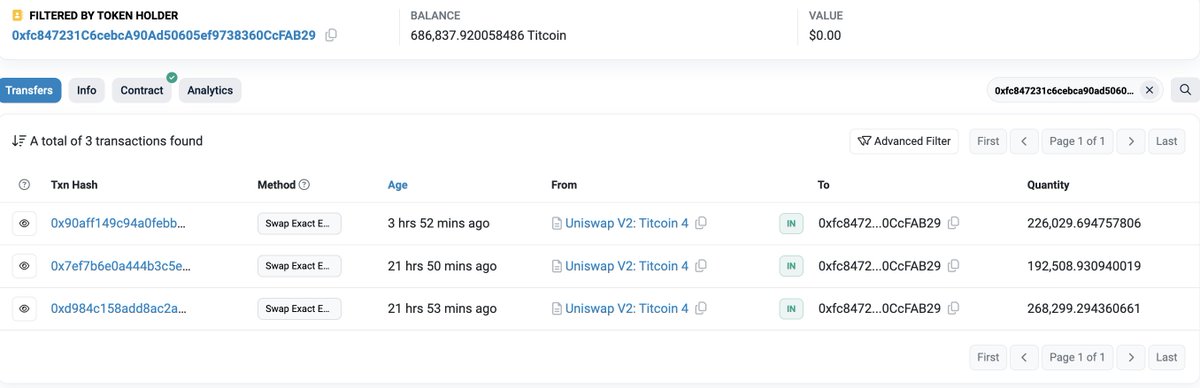This screenshot has width=1200, height=388.
Task: Copy From address in 3 hrs 52 mins row
Action: 701,223
